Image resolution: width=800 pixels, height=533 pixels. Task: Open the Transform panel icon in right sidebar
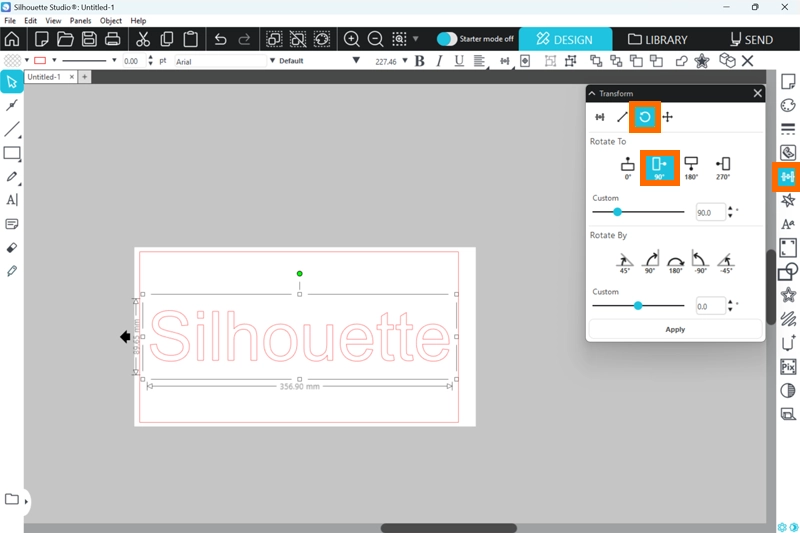click(x=787, y=177)
